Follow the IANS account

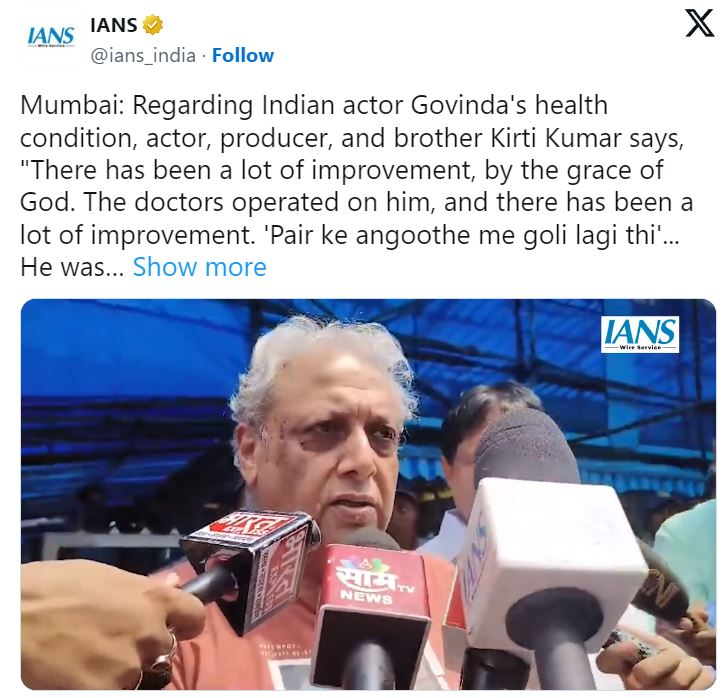tap(242, 56)
